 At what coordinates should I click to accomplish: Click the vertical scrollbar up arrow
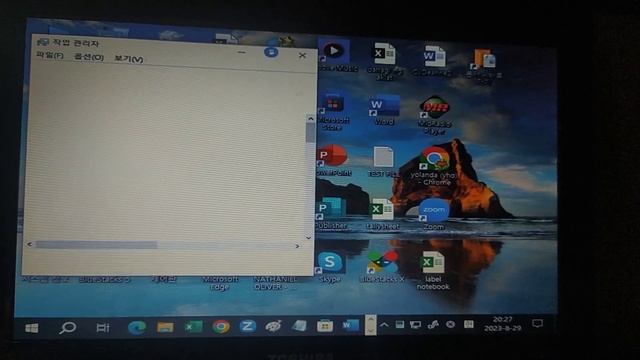[x=311, y=118]
